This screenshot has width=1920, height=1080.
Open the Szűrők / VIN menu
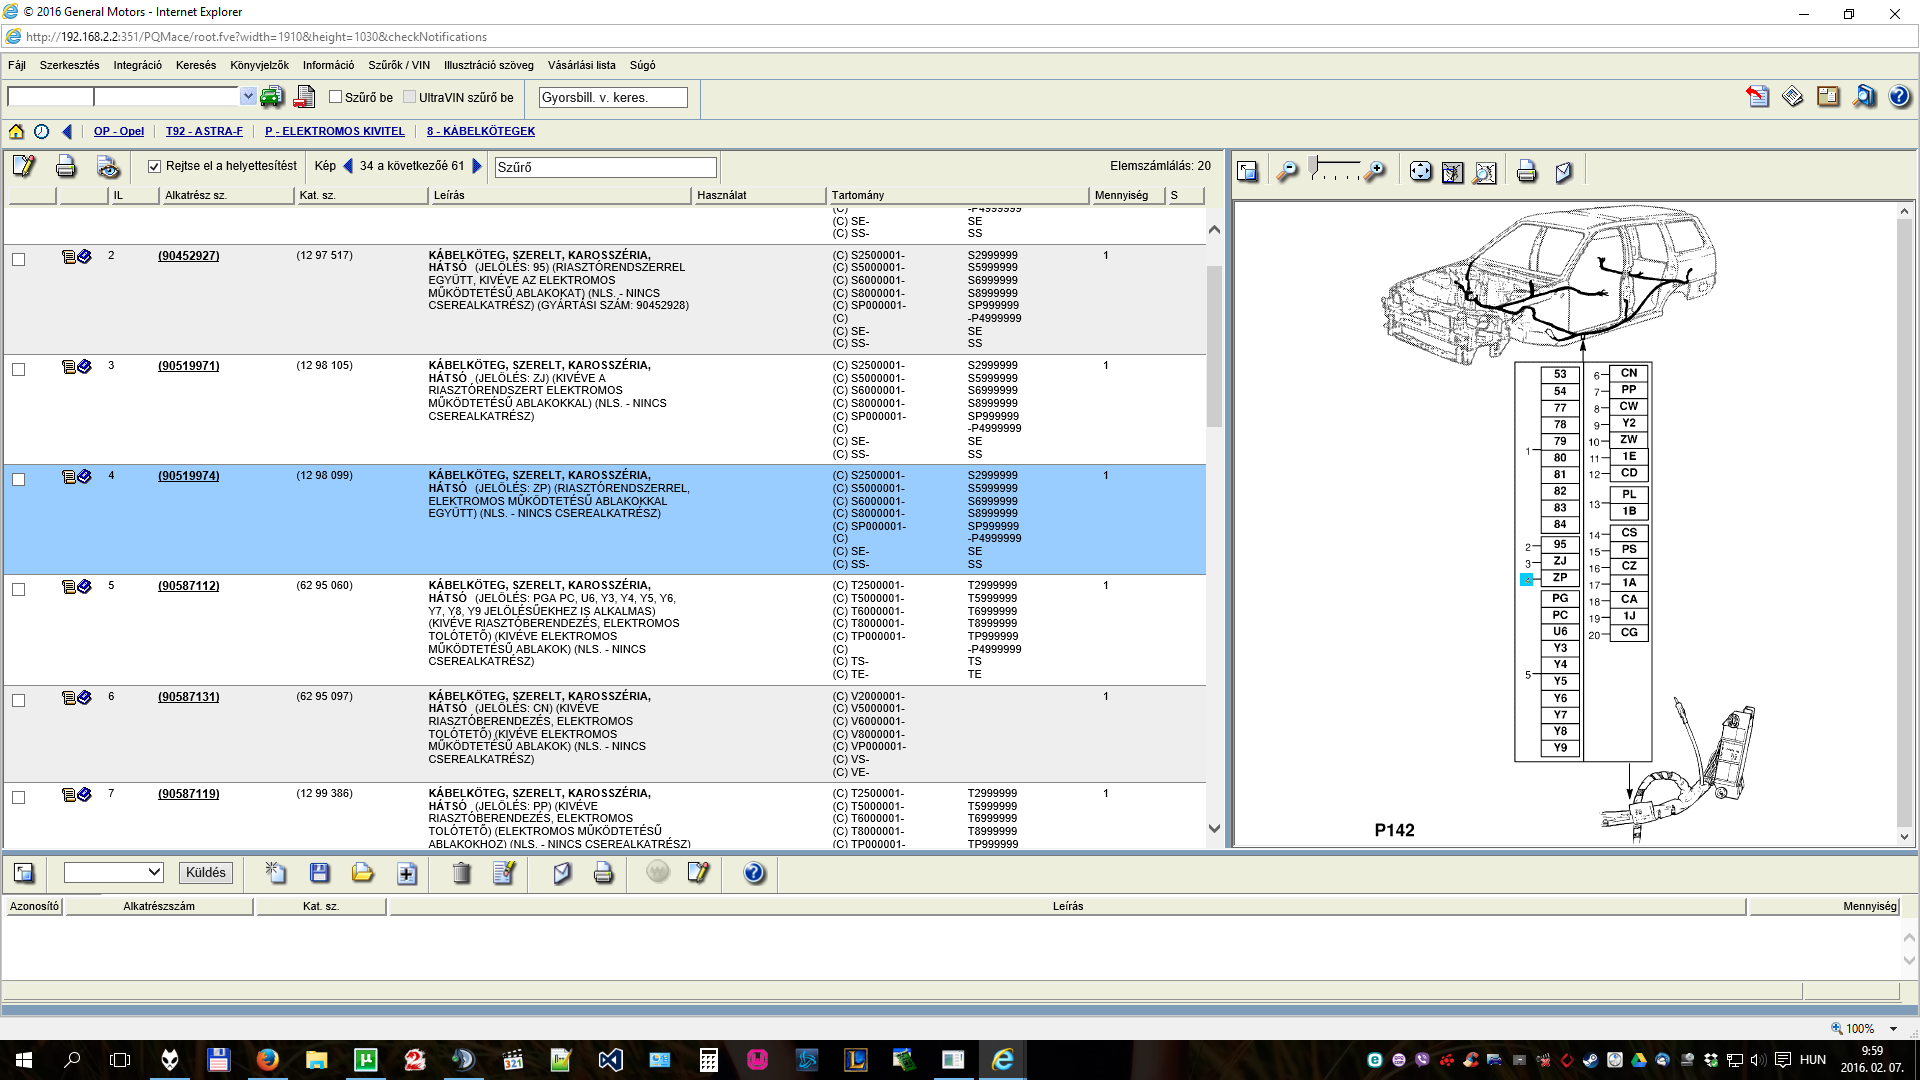pyautogui.click(x=399, y=65)
